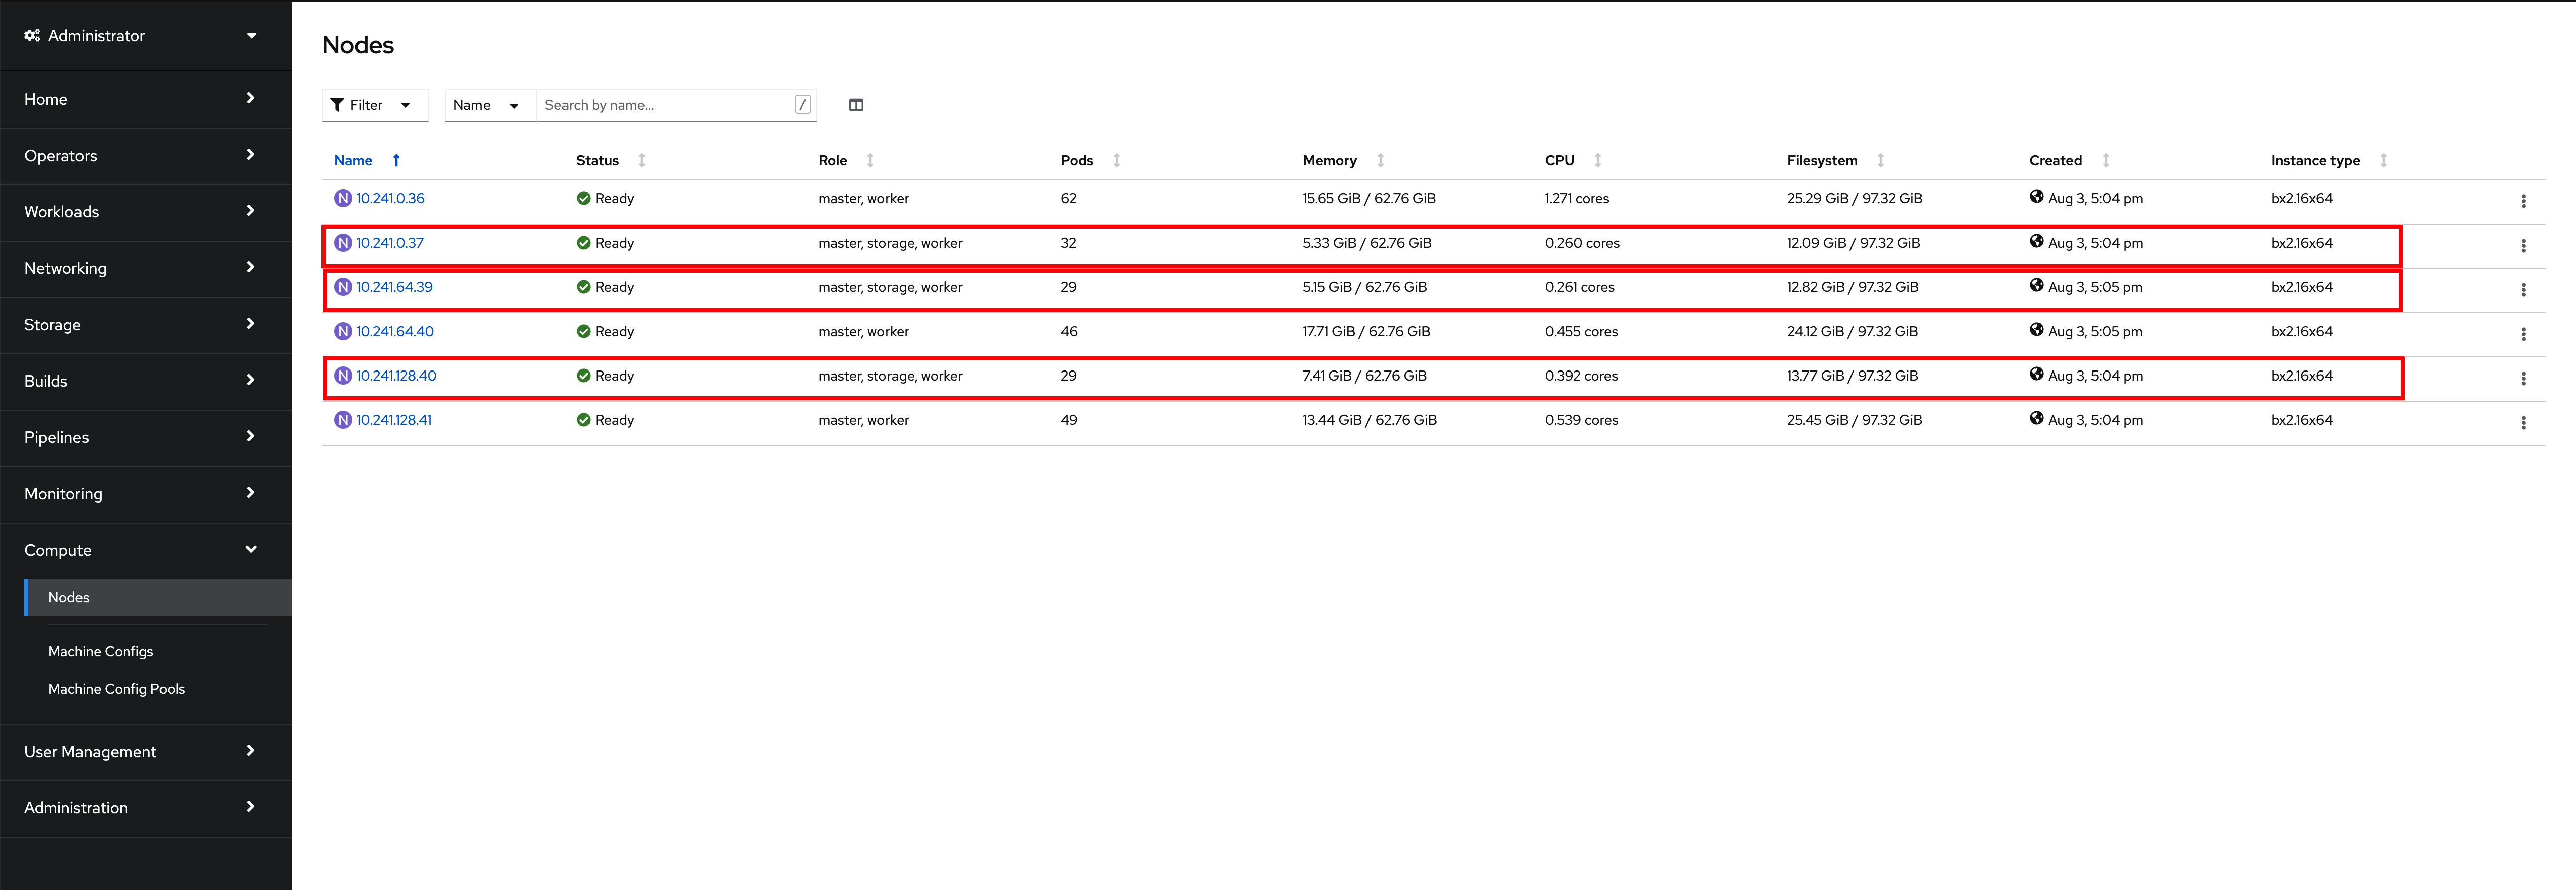Click the globe icon beside 10.241.64.39 created date
Viewport: 2576px width, 890px height.
point(2036,286)
